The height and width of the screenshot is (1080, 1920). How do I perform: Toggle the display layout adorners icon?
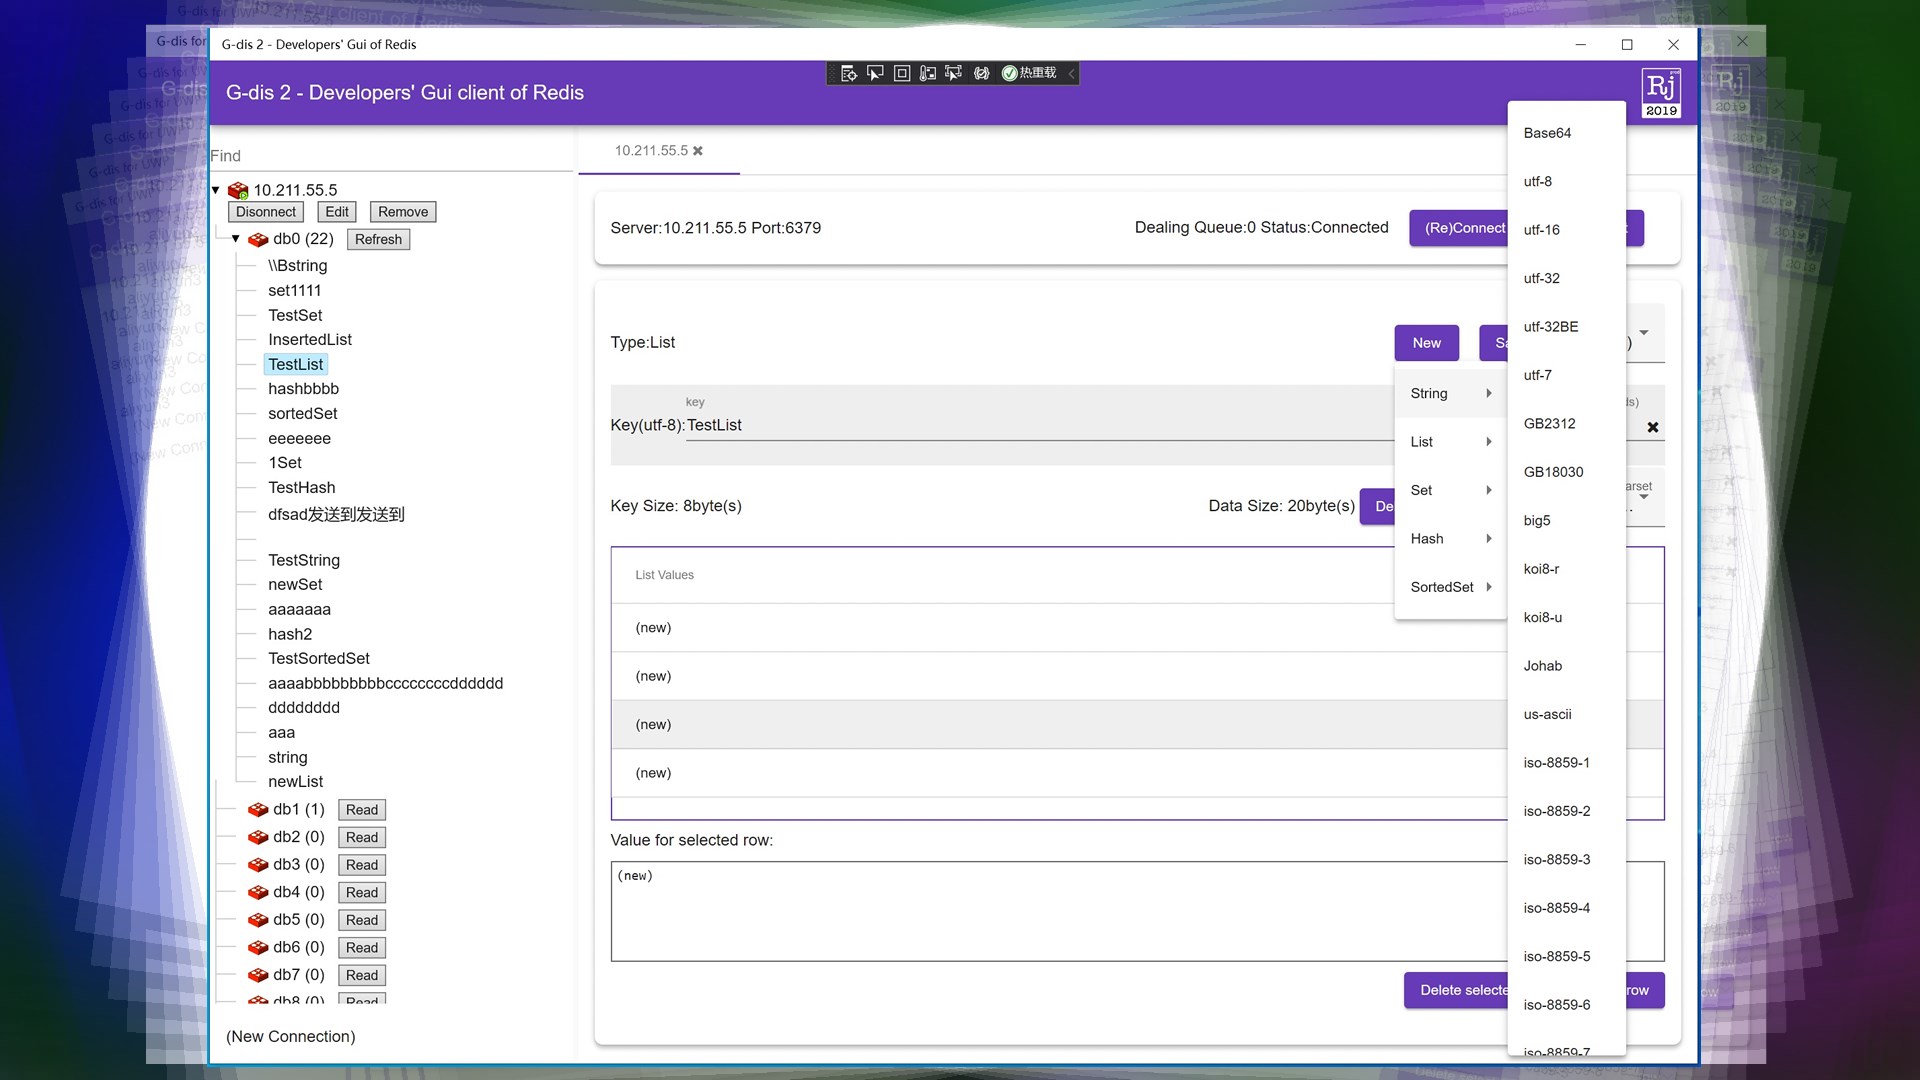[901, 73]
